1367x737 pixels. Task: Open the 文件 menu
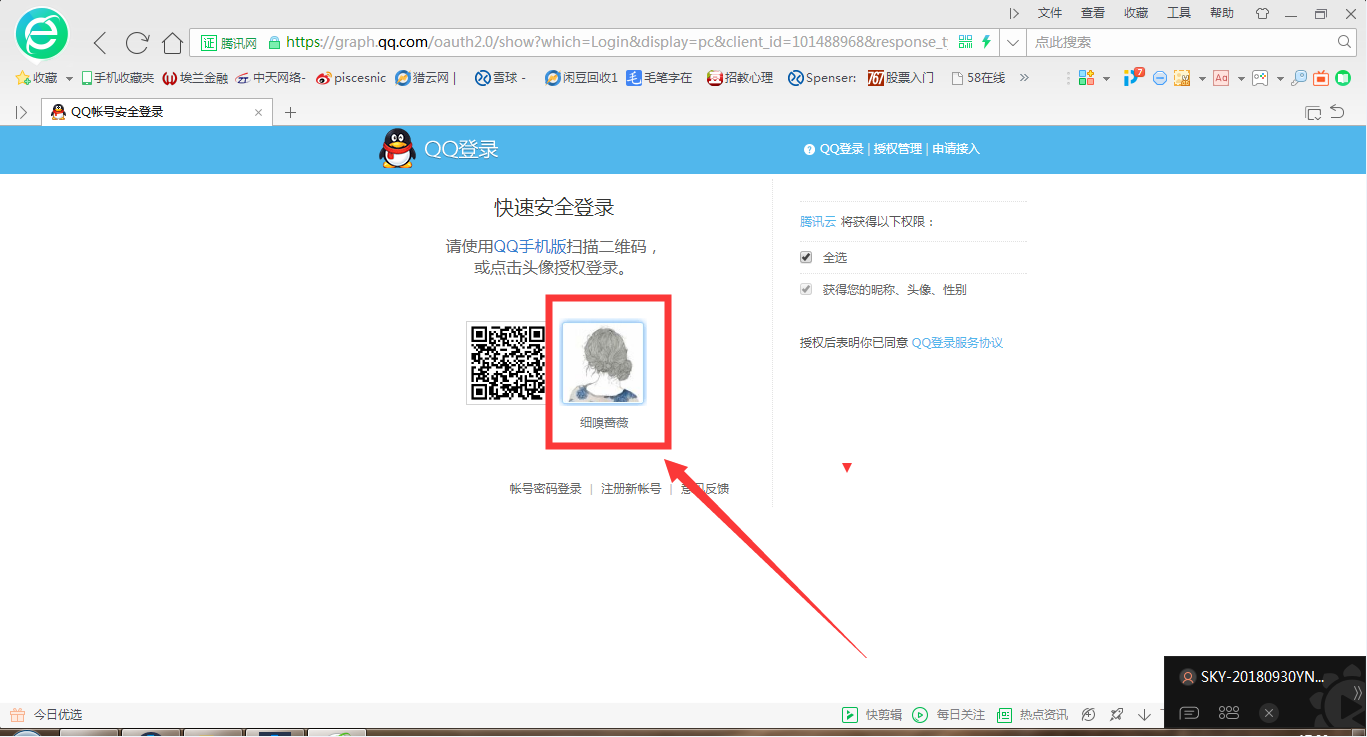1050,13
